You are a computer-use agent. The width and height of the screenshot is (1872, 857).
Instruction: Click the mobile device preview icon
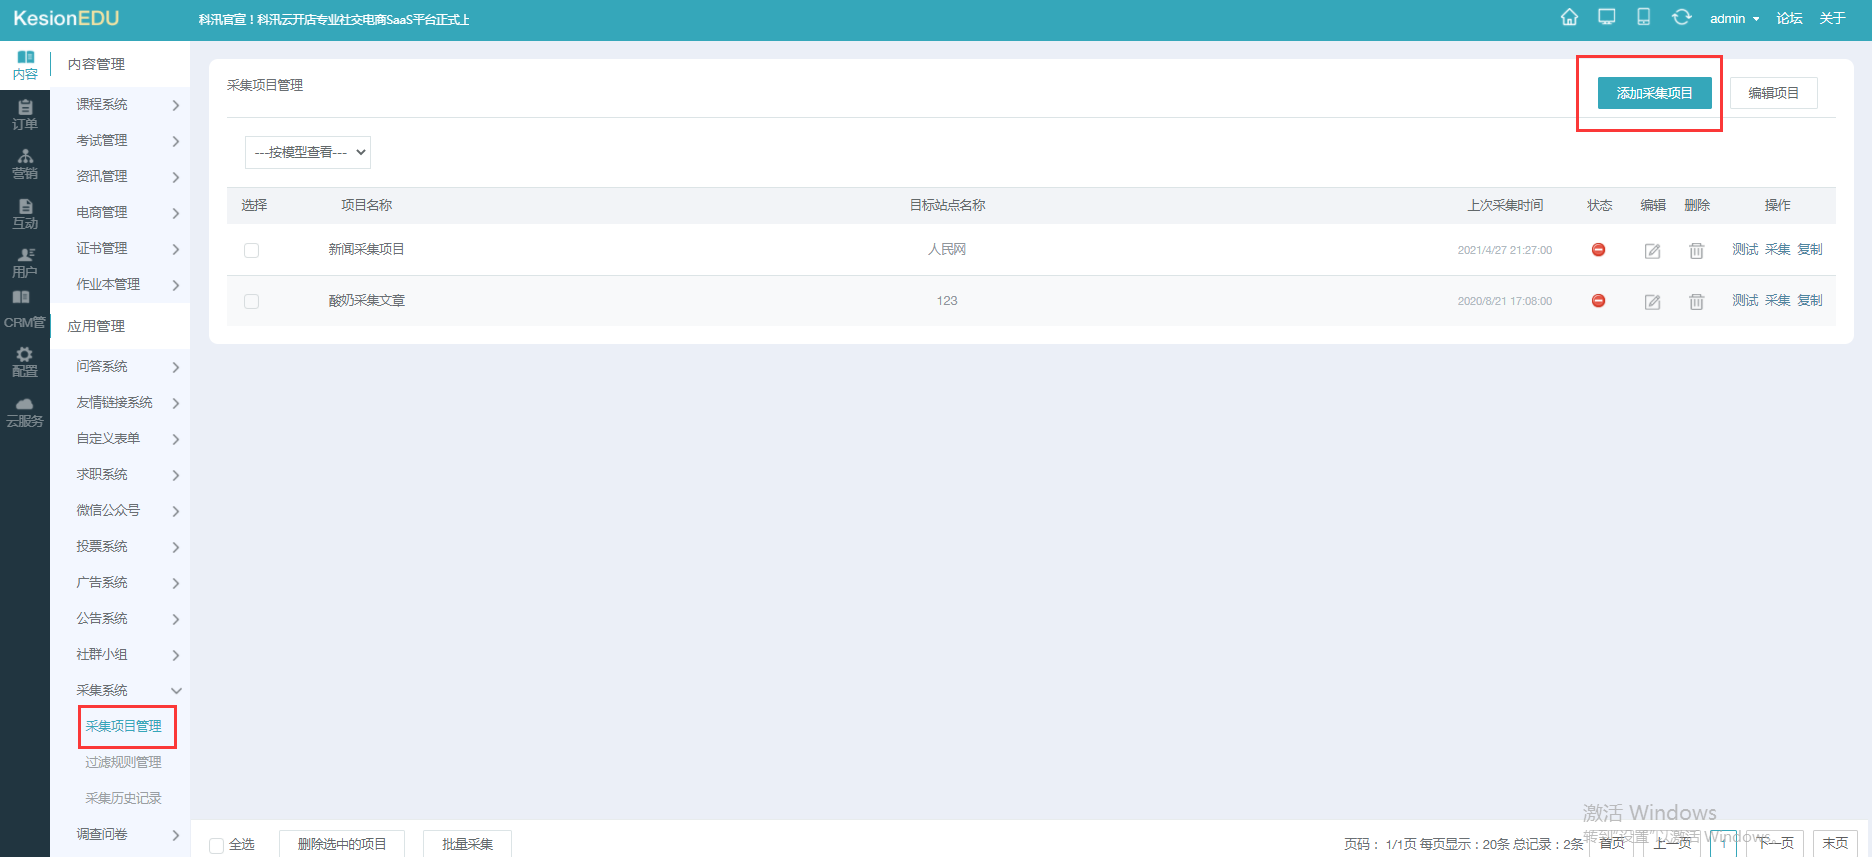[x=1643, y=17]
